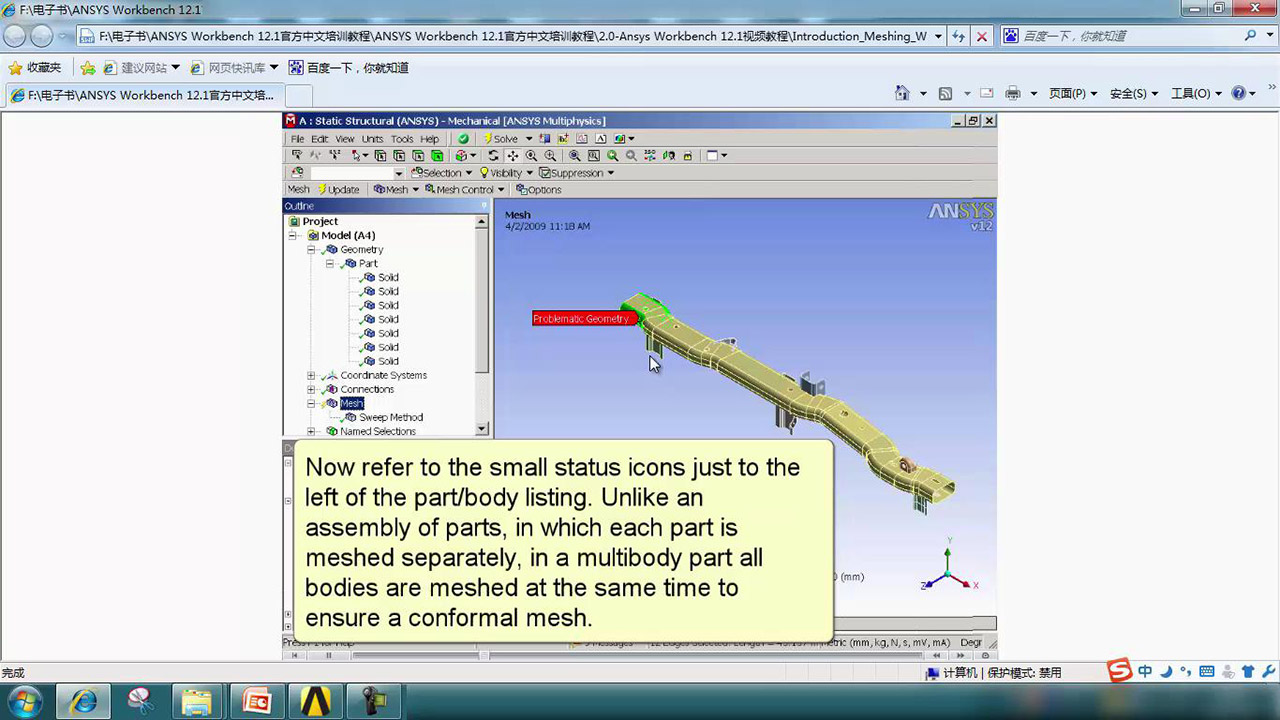Click IE stop red X button
The height and width of the screenshot is (720, 1280).
(982, 36)
